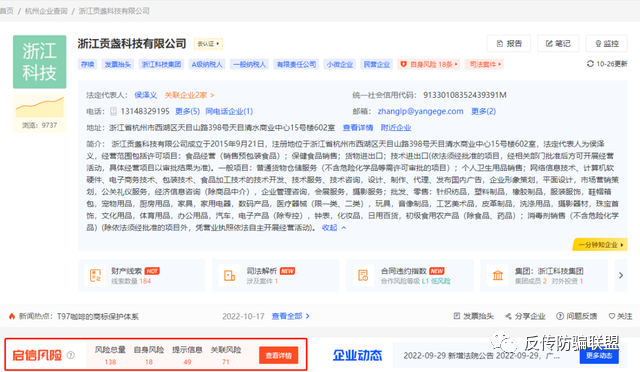Open 合同违约指数 L1 低风险

(x=436, y=281)
